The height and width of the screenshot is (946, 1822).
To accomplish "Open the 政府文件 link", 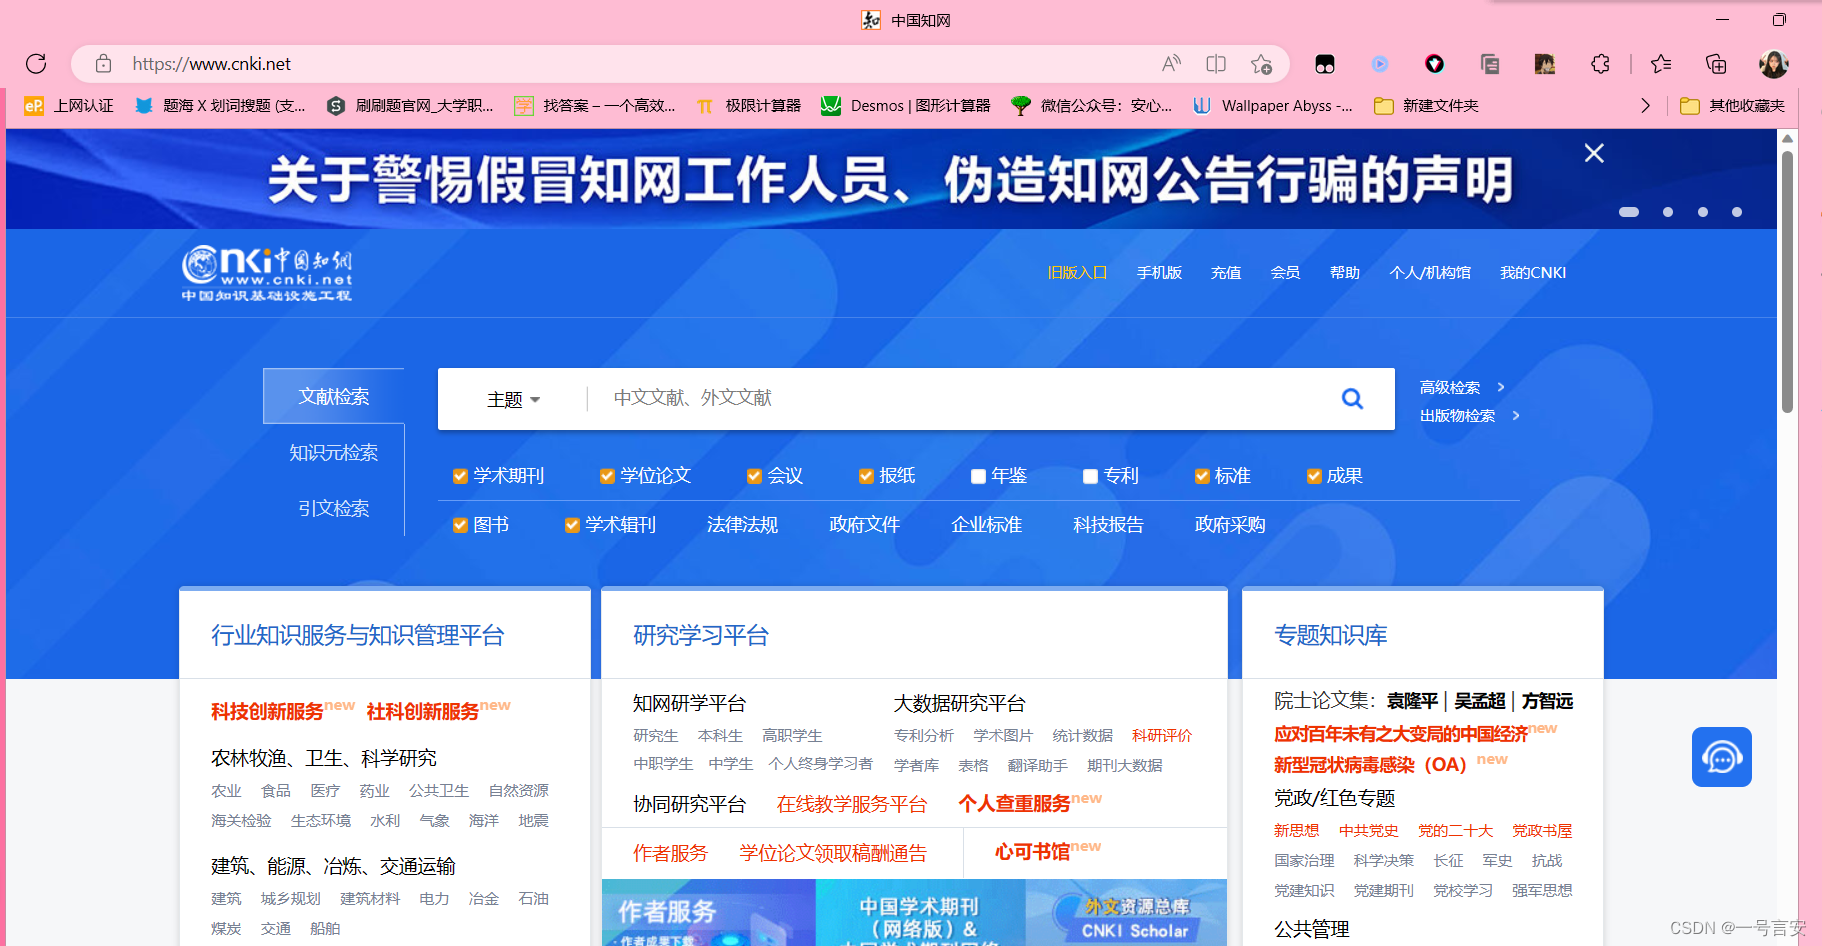I will pos(864,525).
